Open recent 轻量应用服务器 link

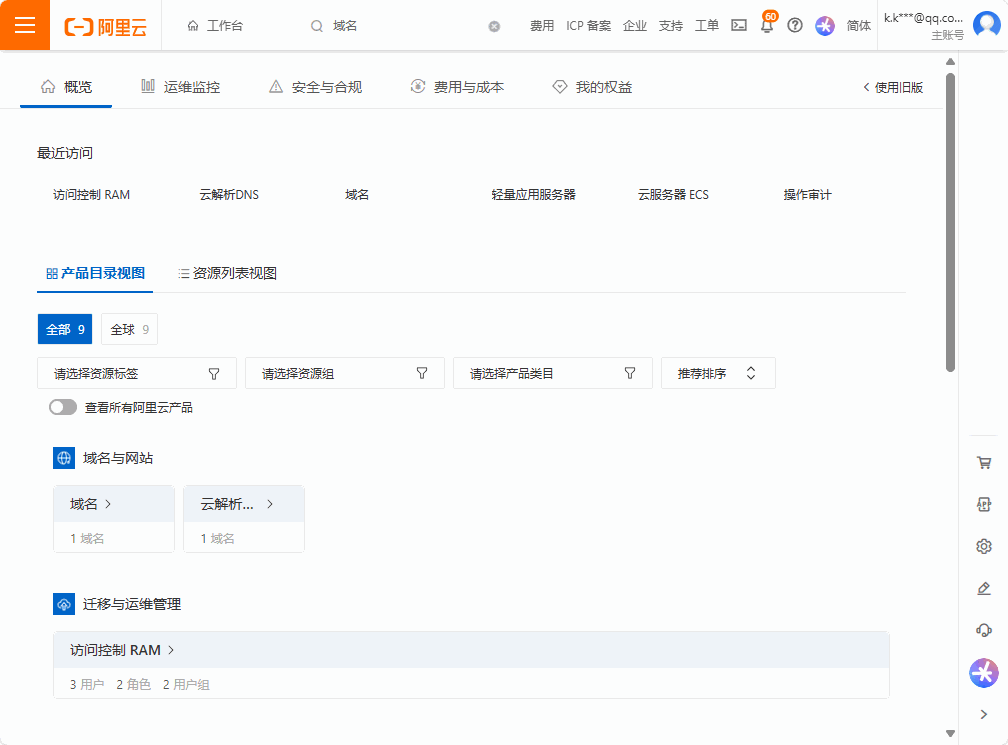[533, 195]
